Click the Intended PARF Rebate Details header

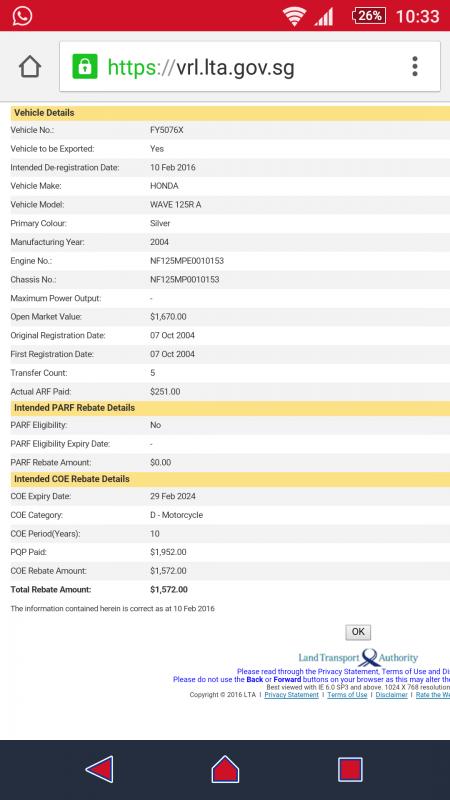pos(230,408)
